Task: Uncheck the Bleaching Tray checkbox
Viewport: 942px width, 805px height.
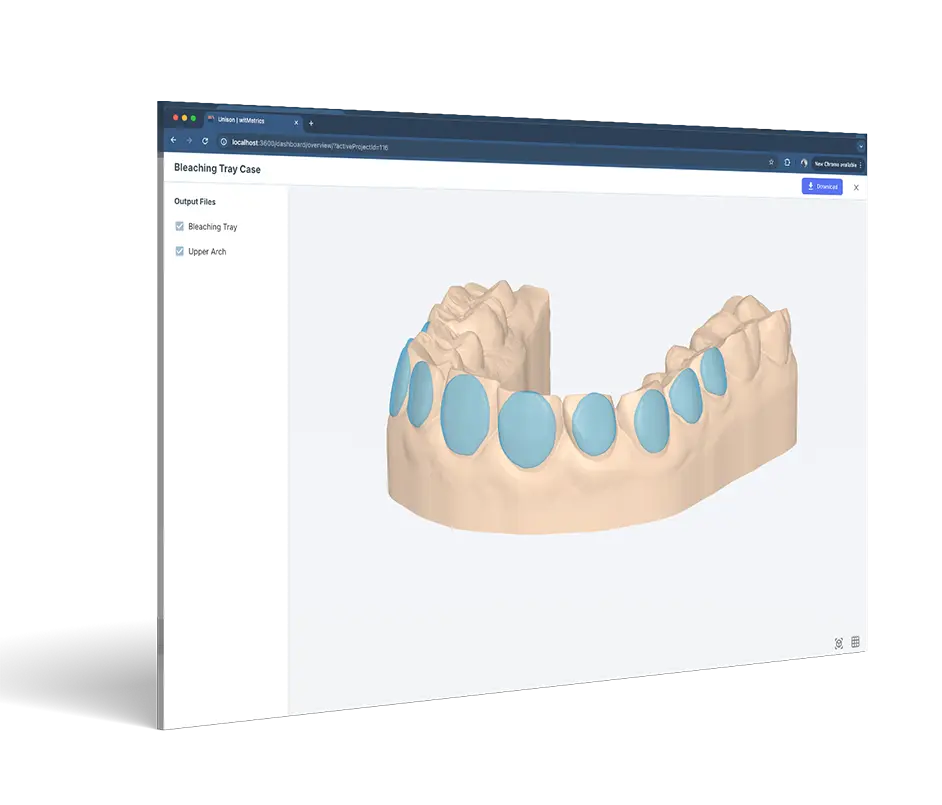Action: pyautogui.click(x=180, y=226)
